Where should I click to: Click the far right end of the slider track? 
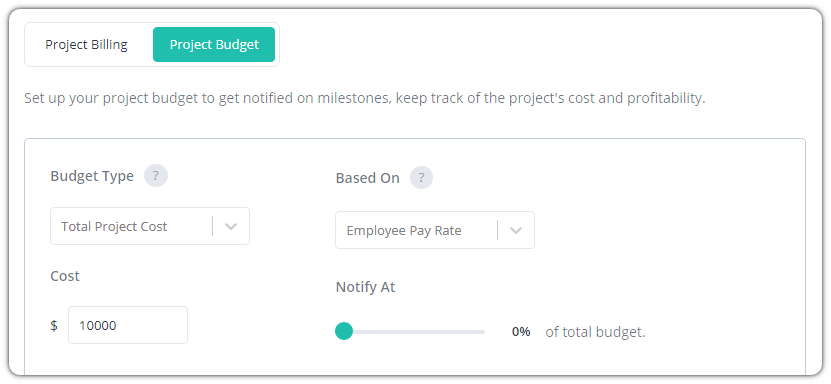click(483, 332)
